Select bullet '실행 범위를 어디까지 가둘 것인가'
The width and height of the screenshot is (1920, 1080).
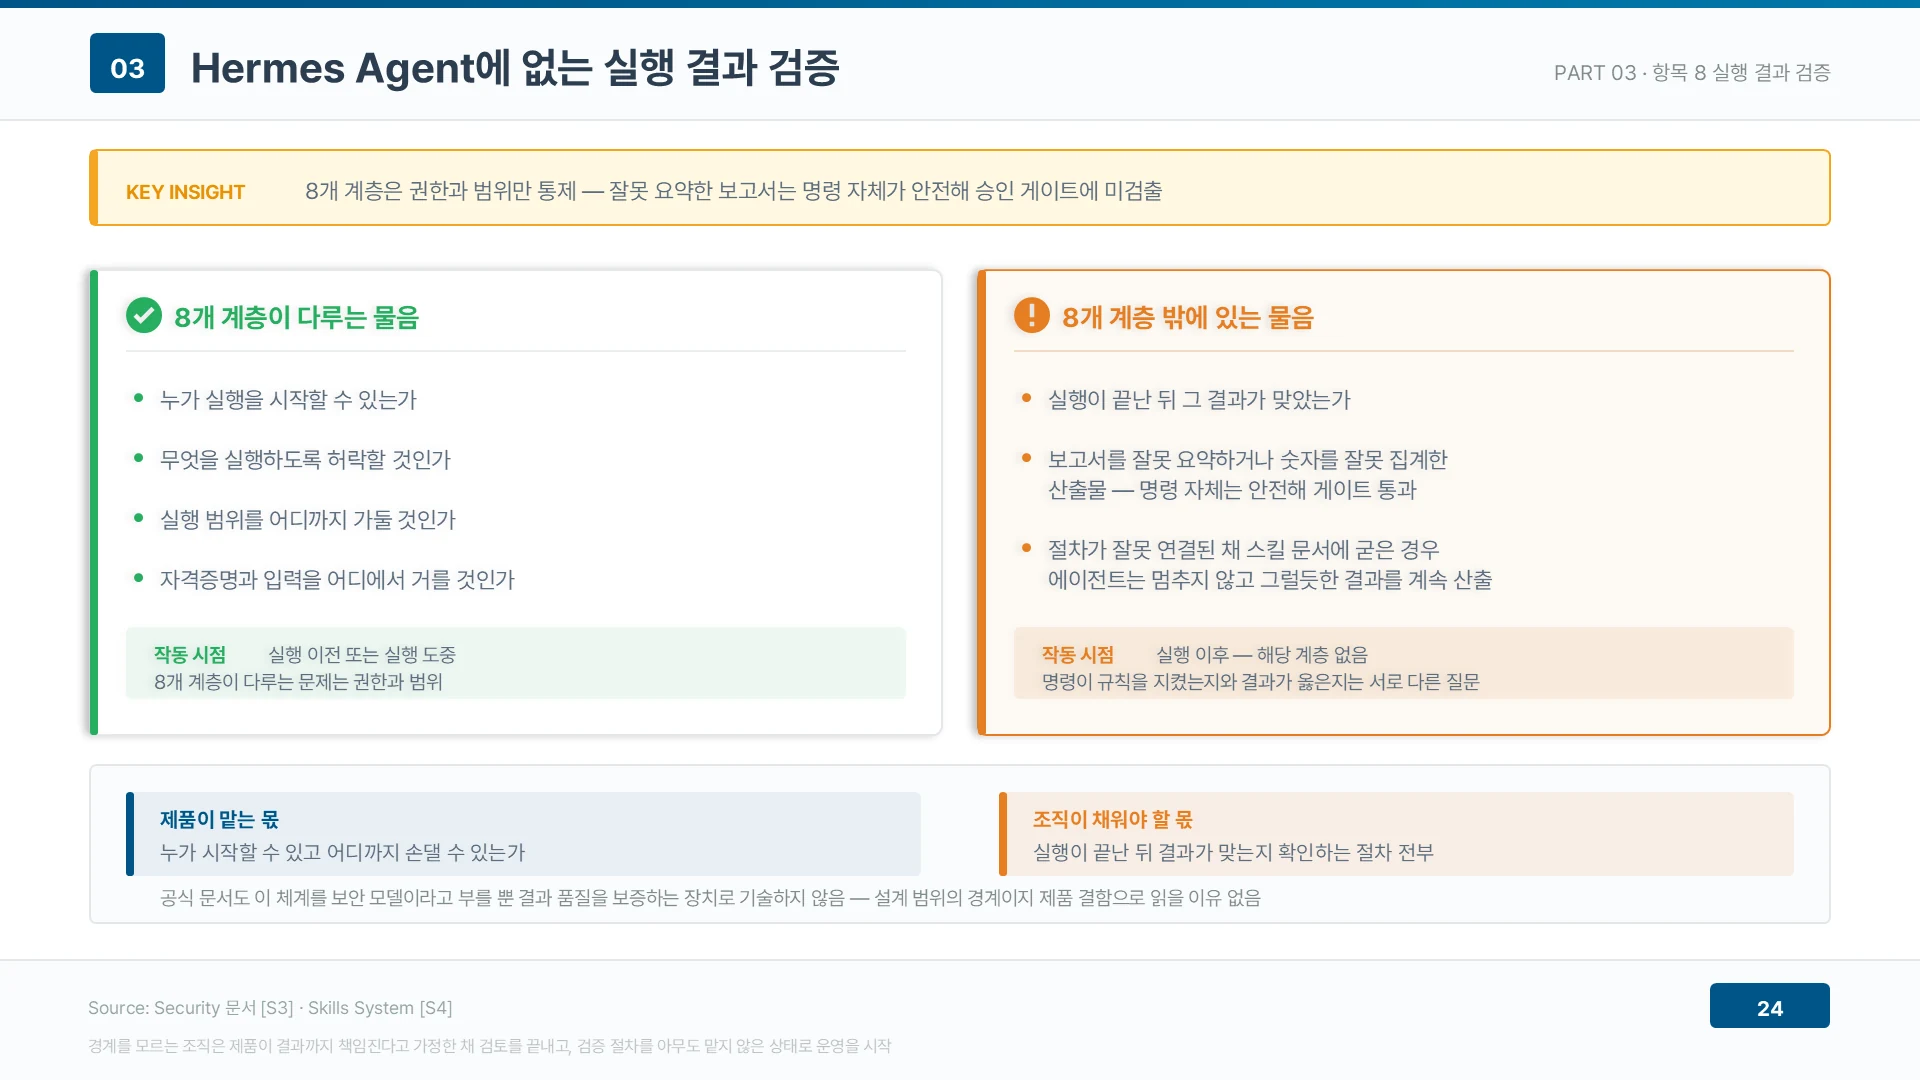[x=308, y=520]
